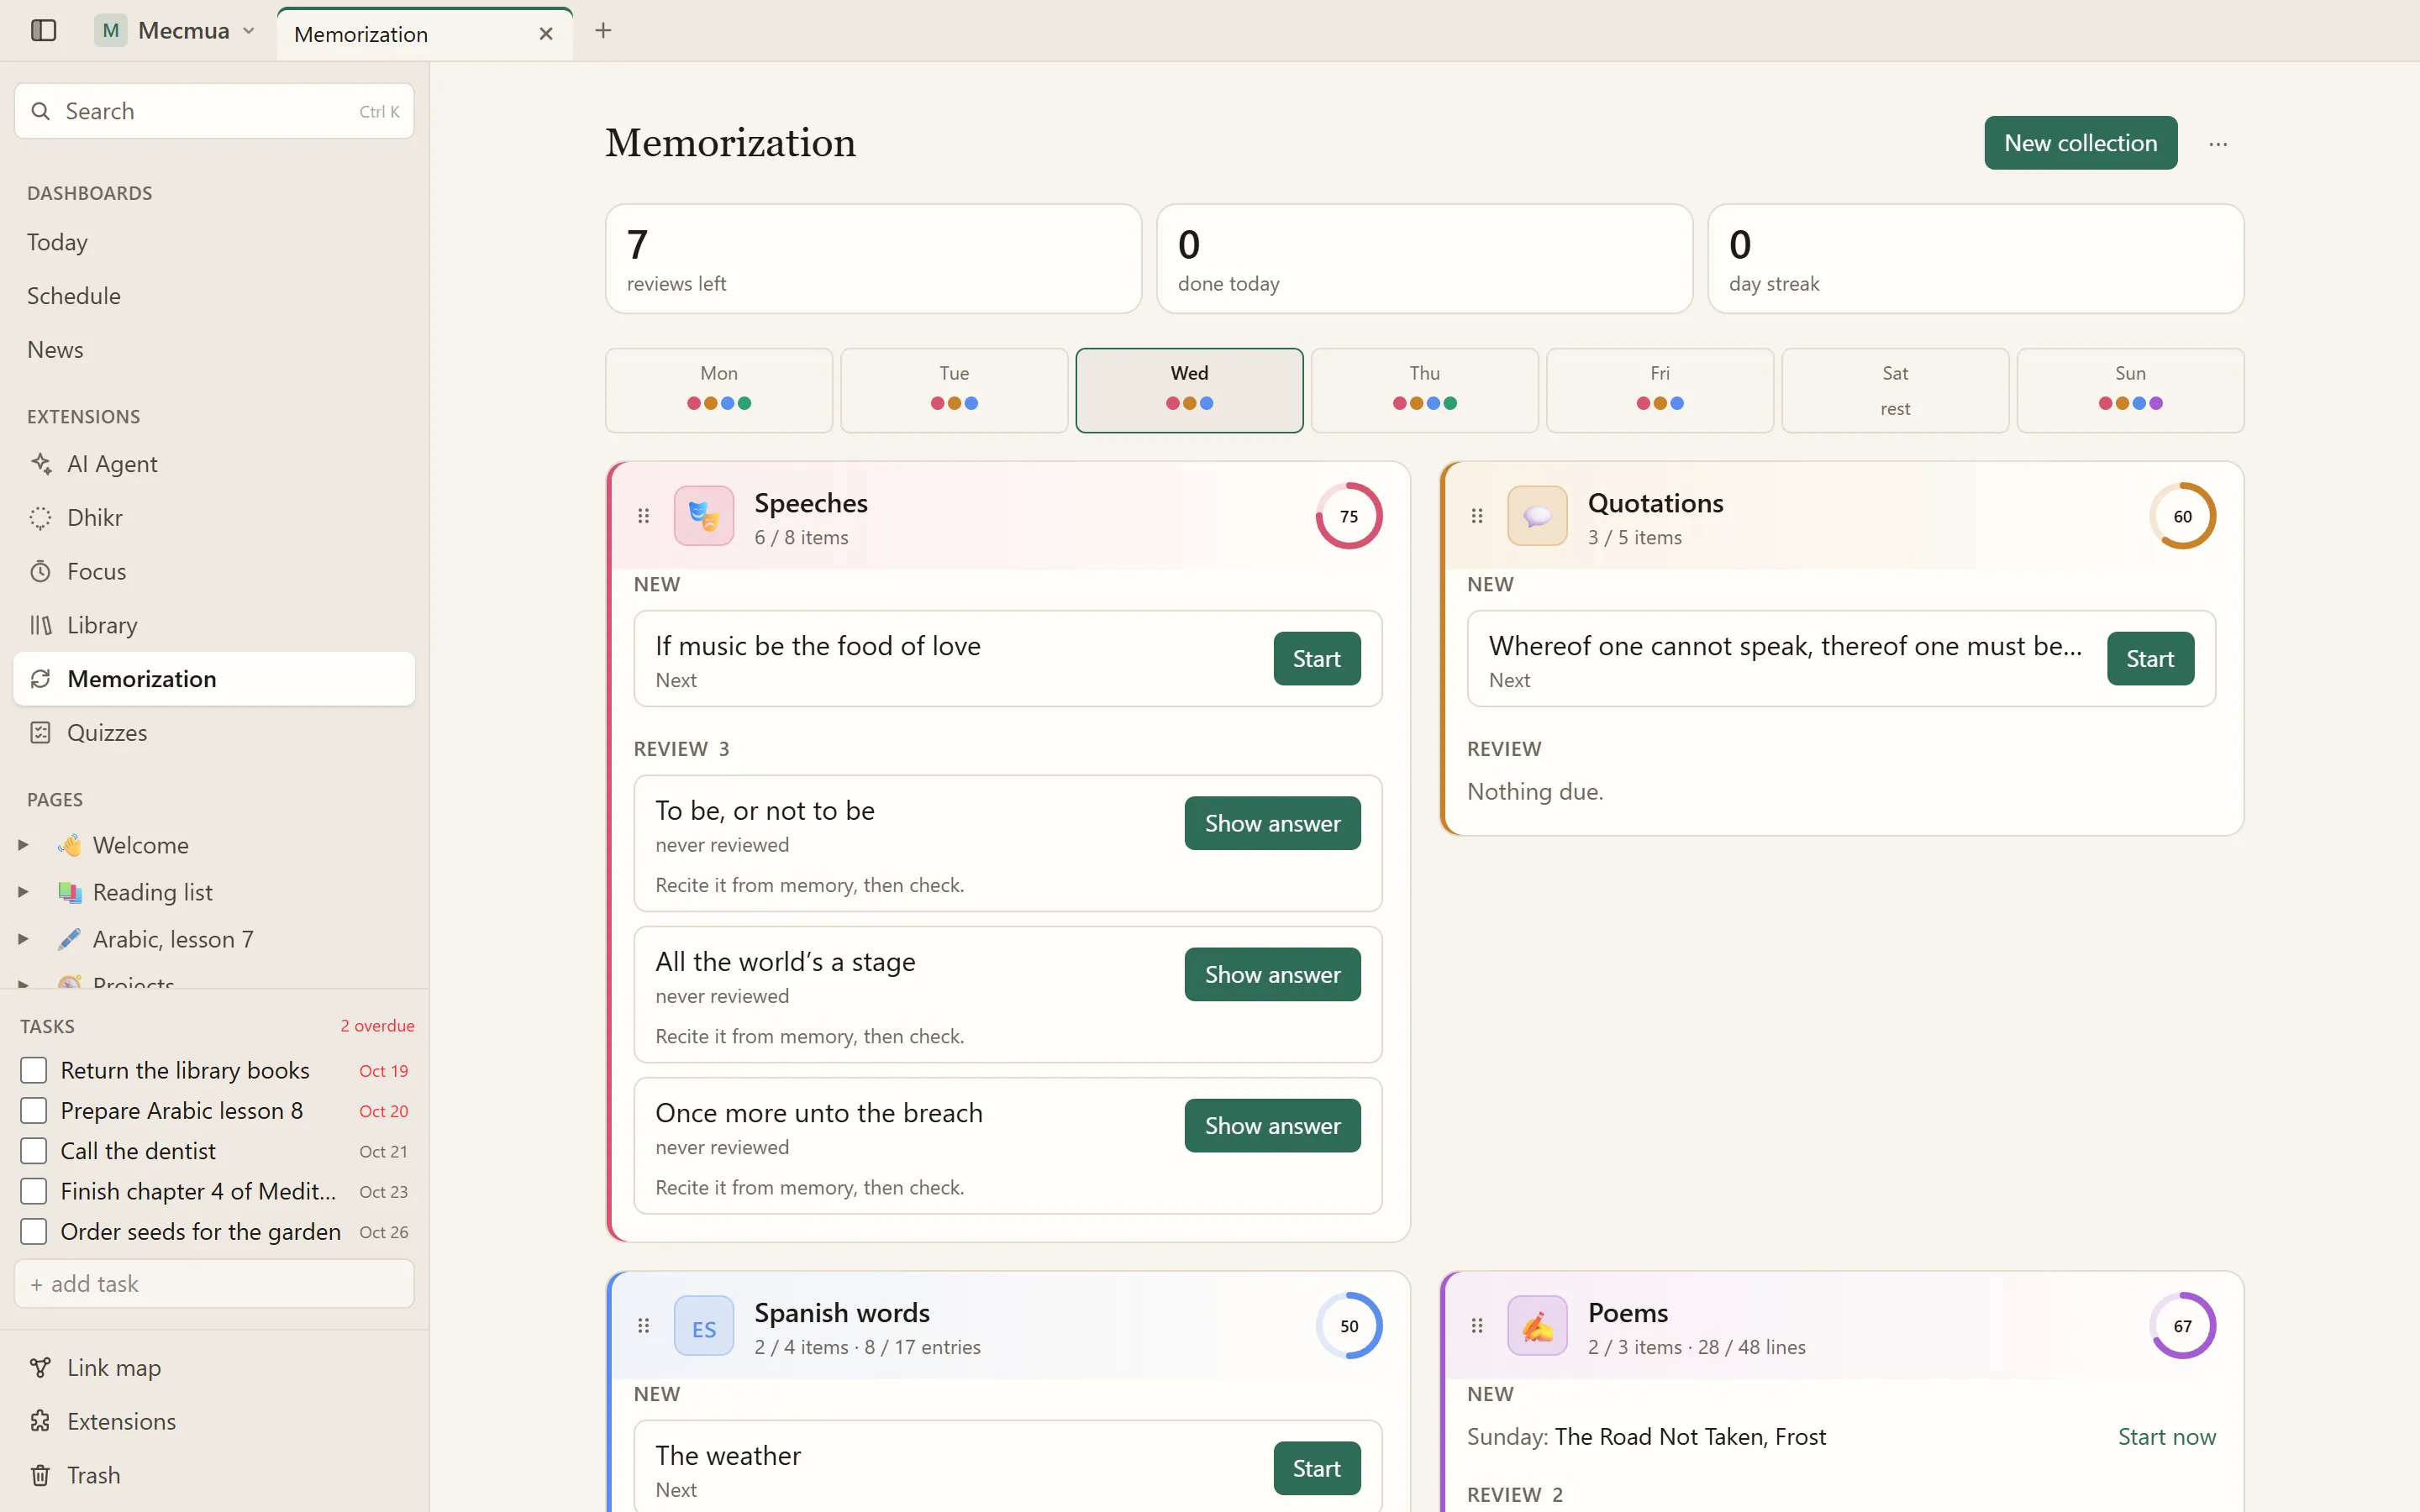Click the Speeches theater masks icon

coord(704,516)
